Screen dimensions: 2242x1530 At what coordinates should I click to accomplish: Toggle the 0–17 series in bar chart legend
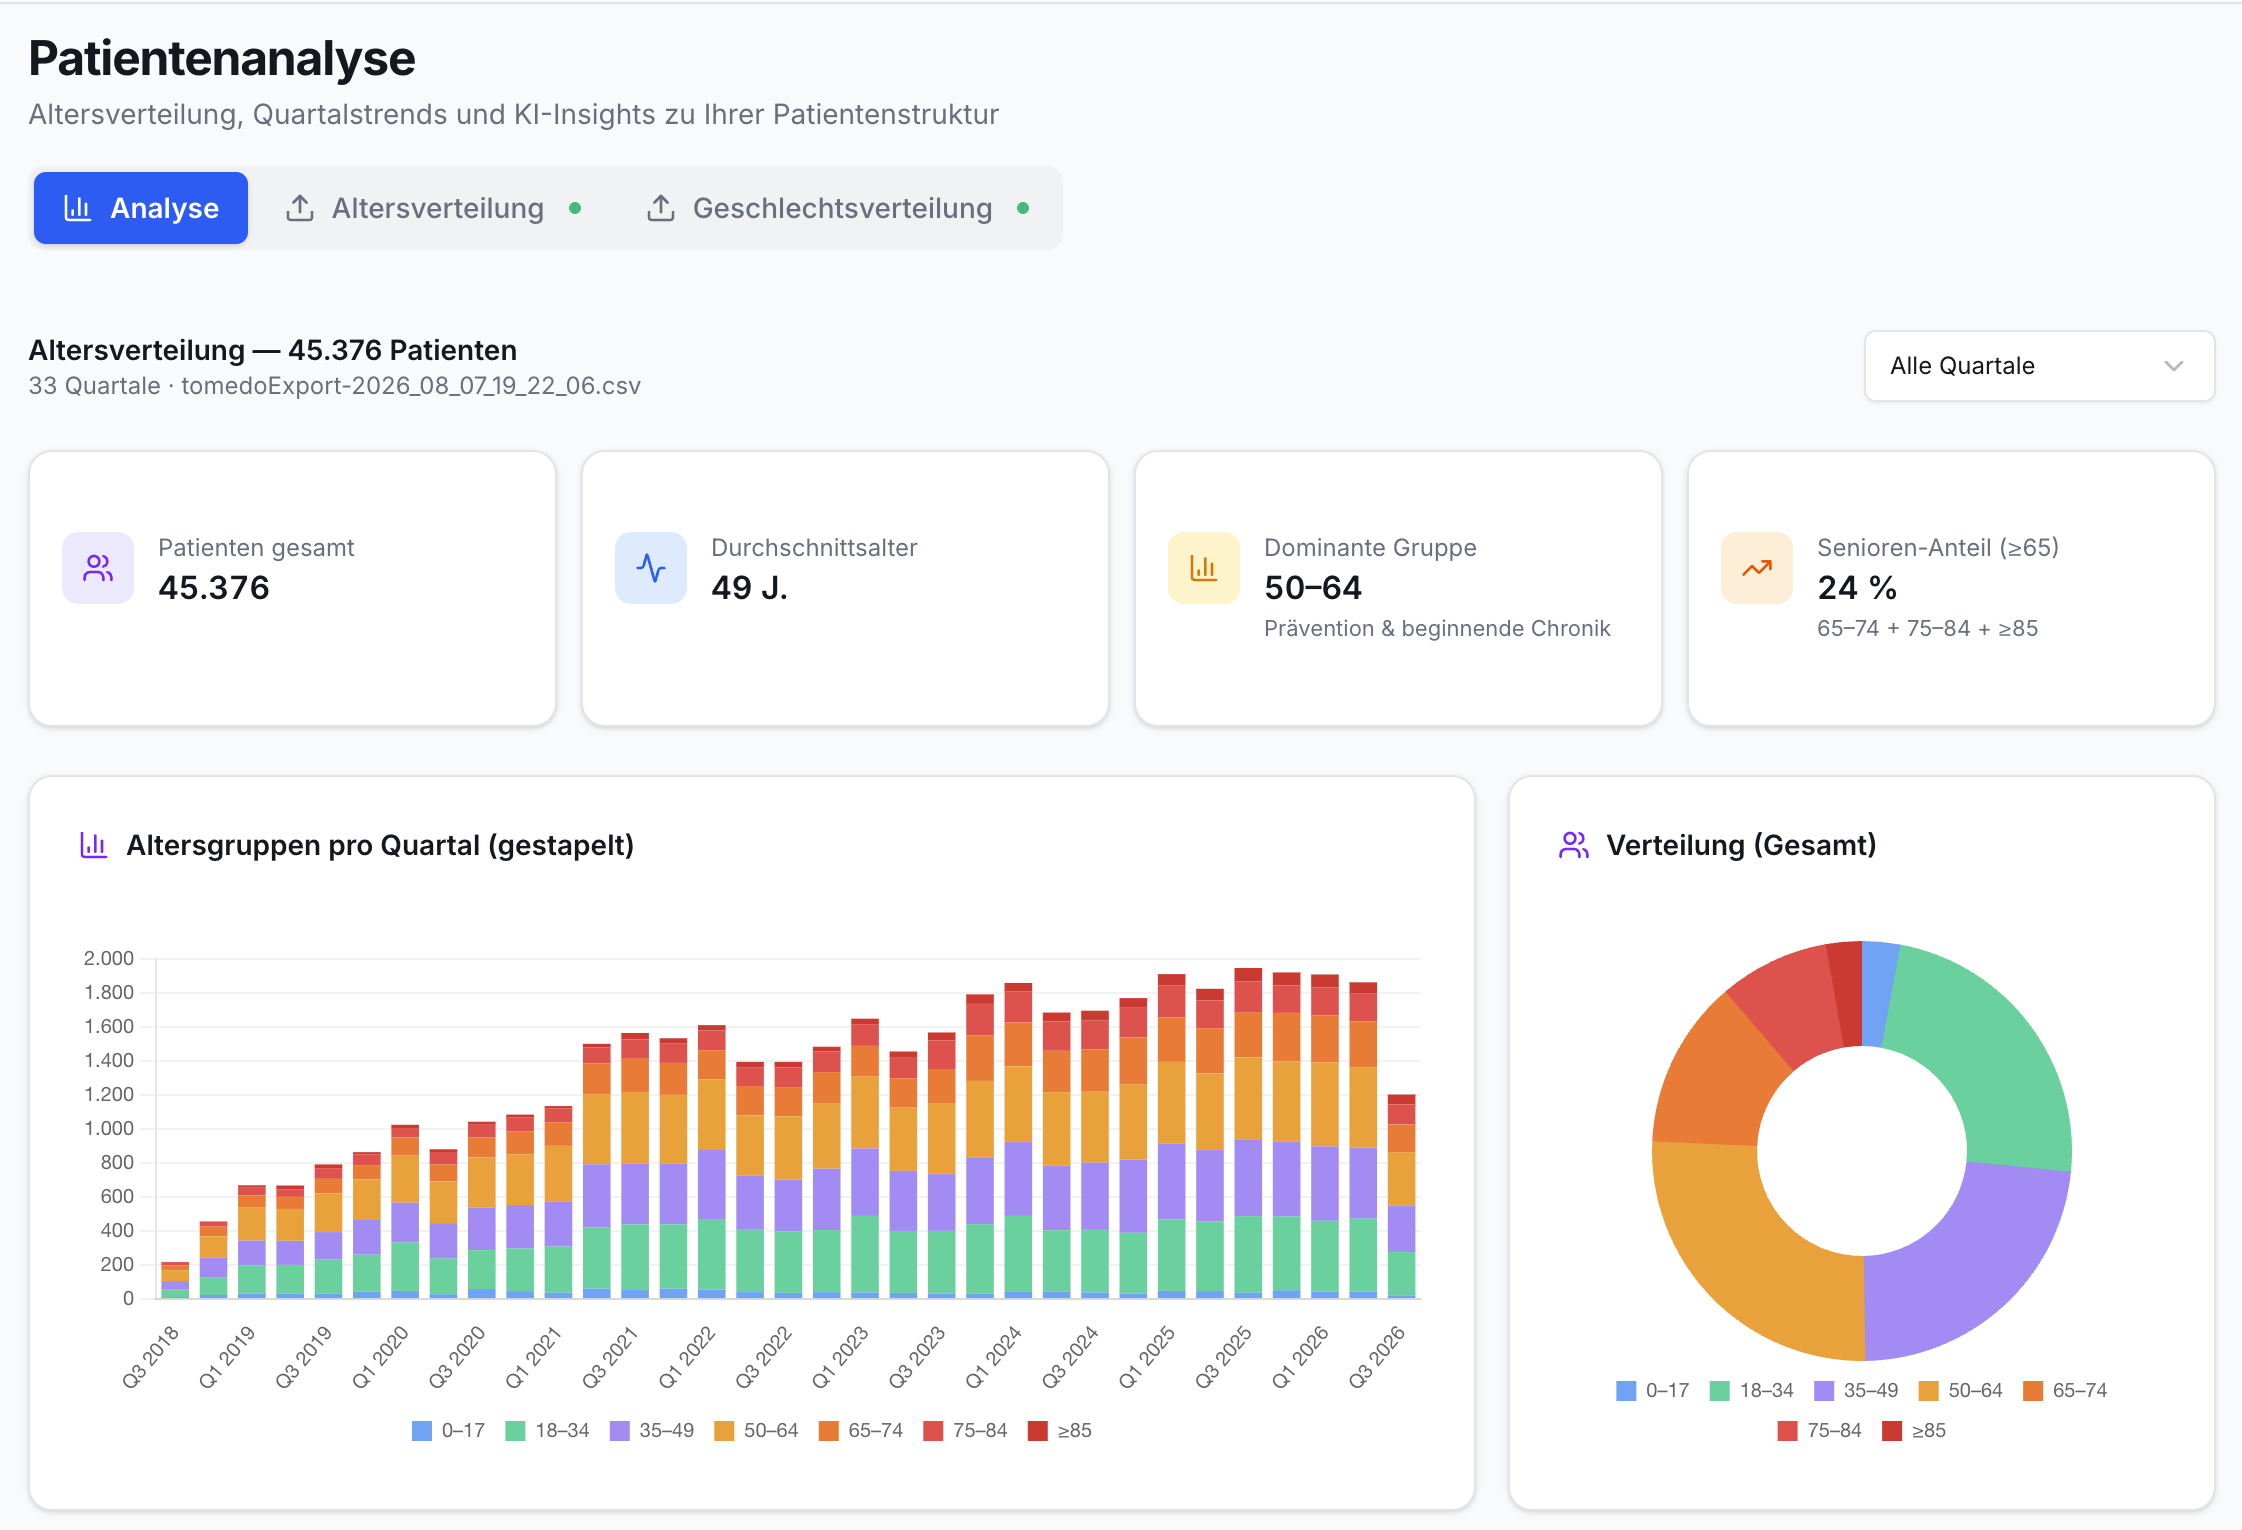pyautogui.click(x=448, y=1430)
